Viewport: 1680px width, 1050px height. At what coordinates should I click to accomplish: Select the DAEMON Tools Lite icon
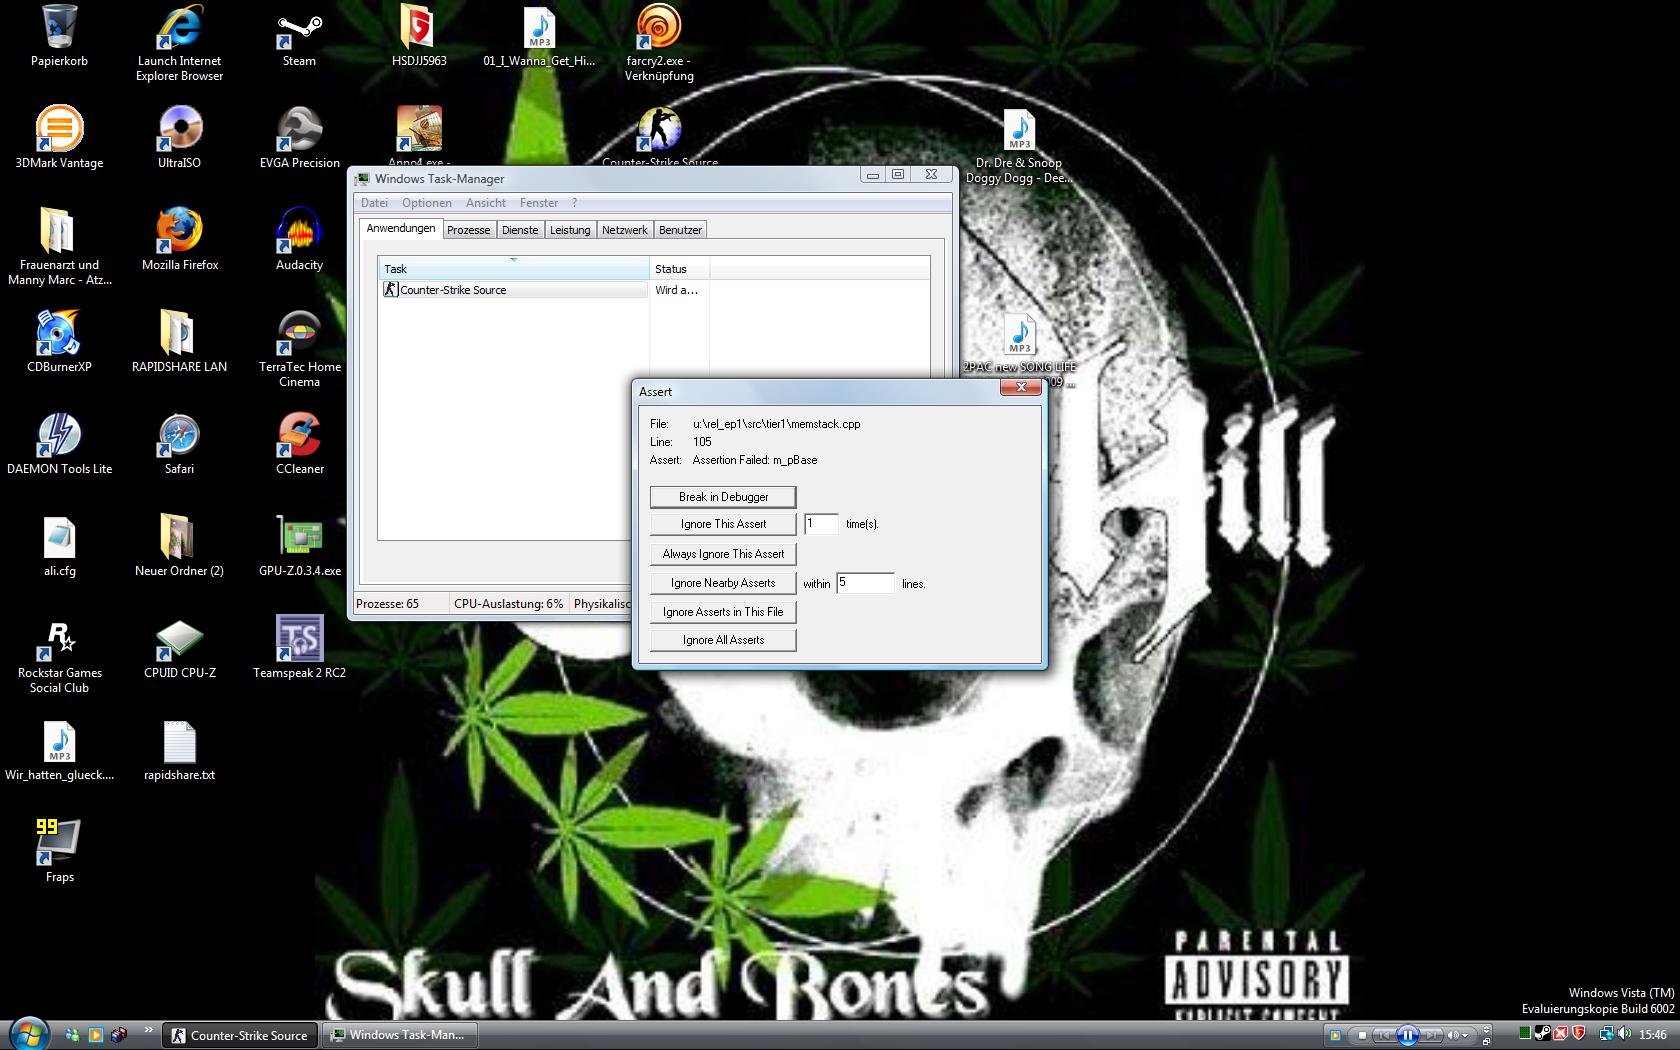pyautogui.click(x=59, y=443)
